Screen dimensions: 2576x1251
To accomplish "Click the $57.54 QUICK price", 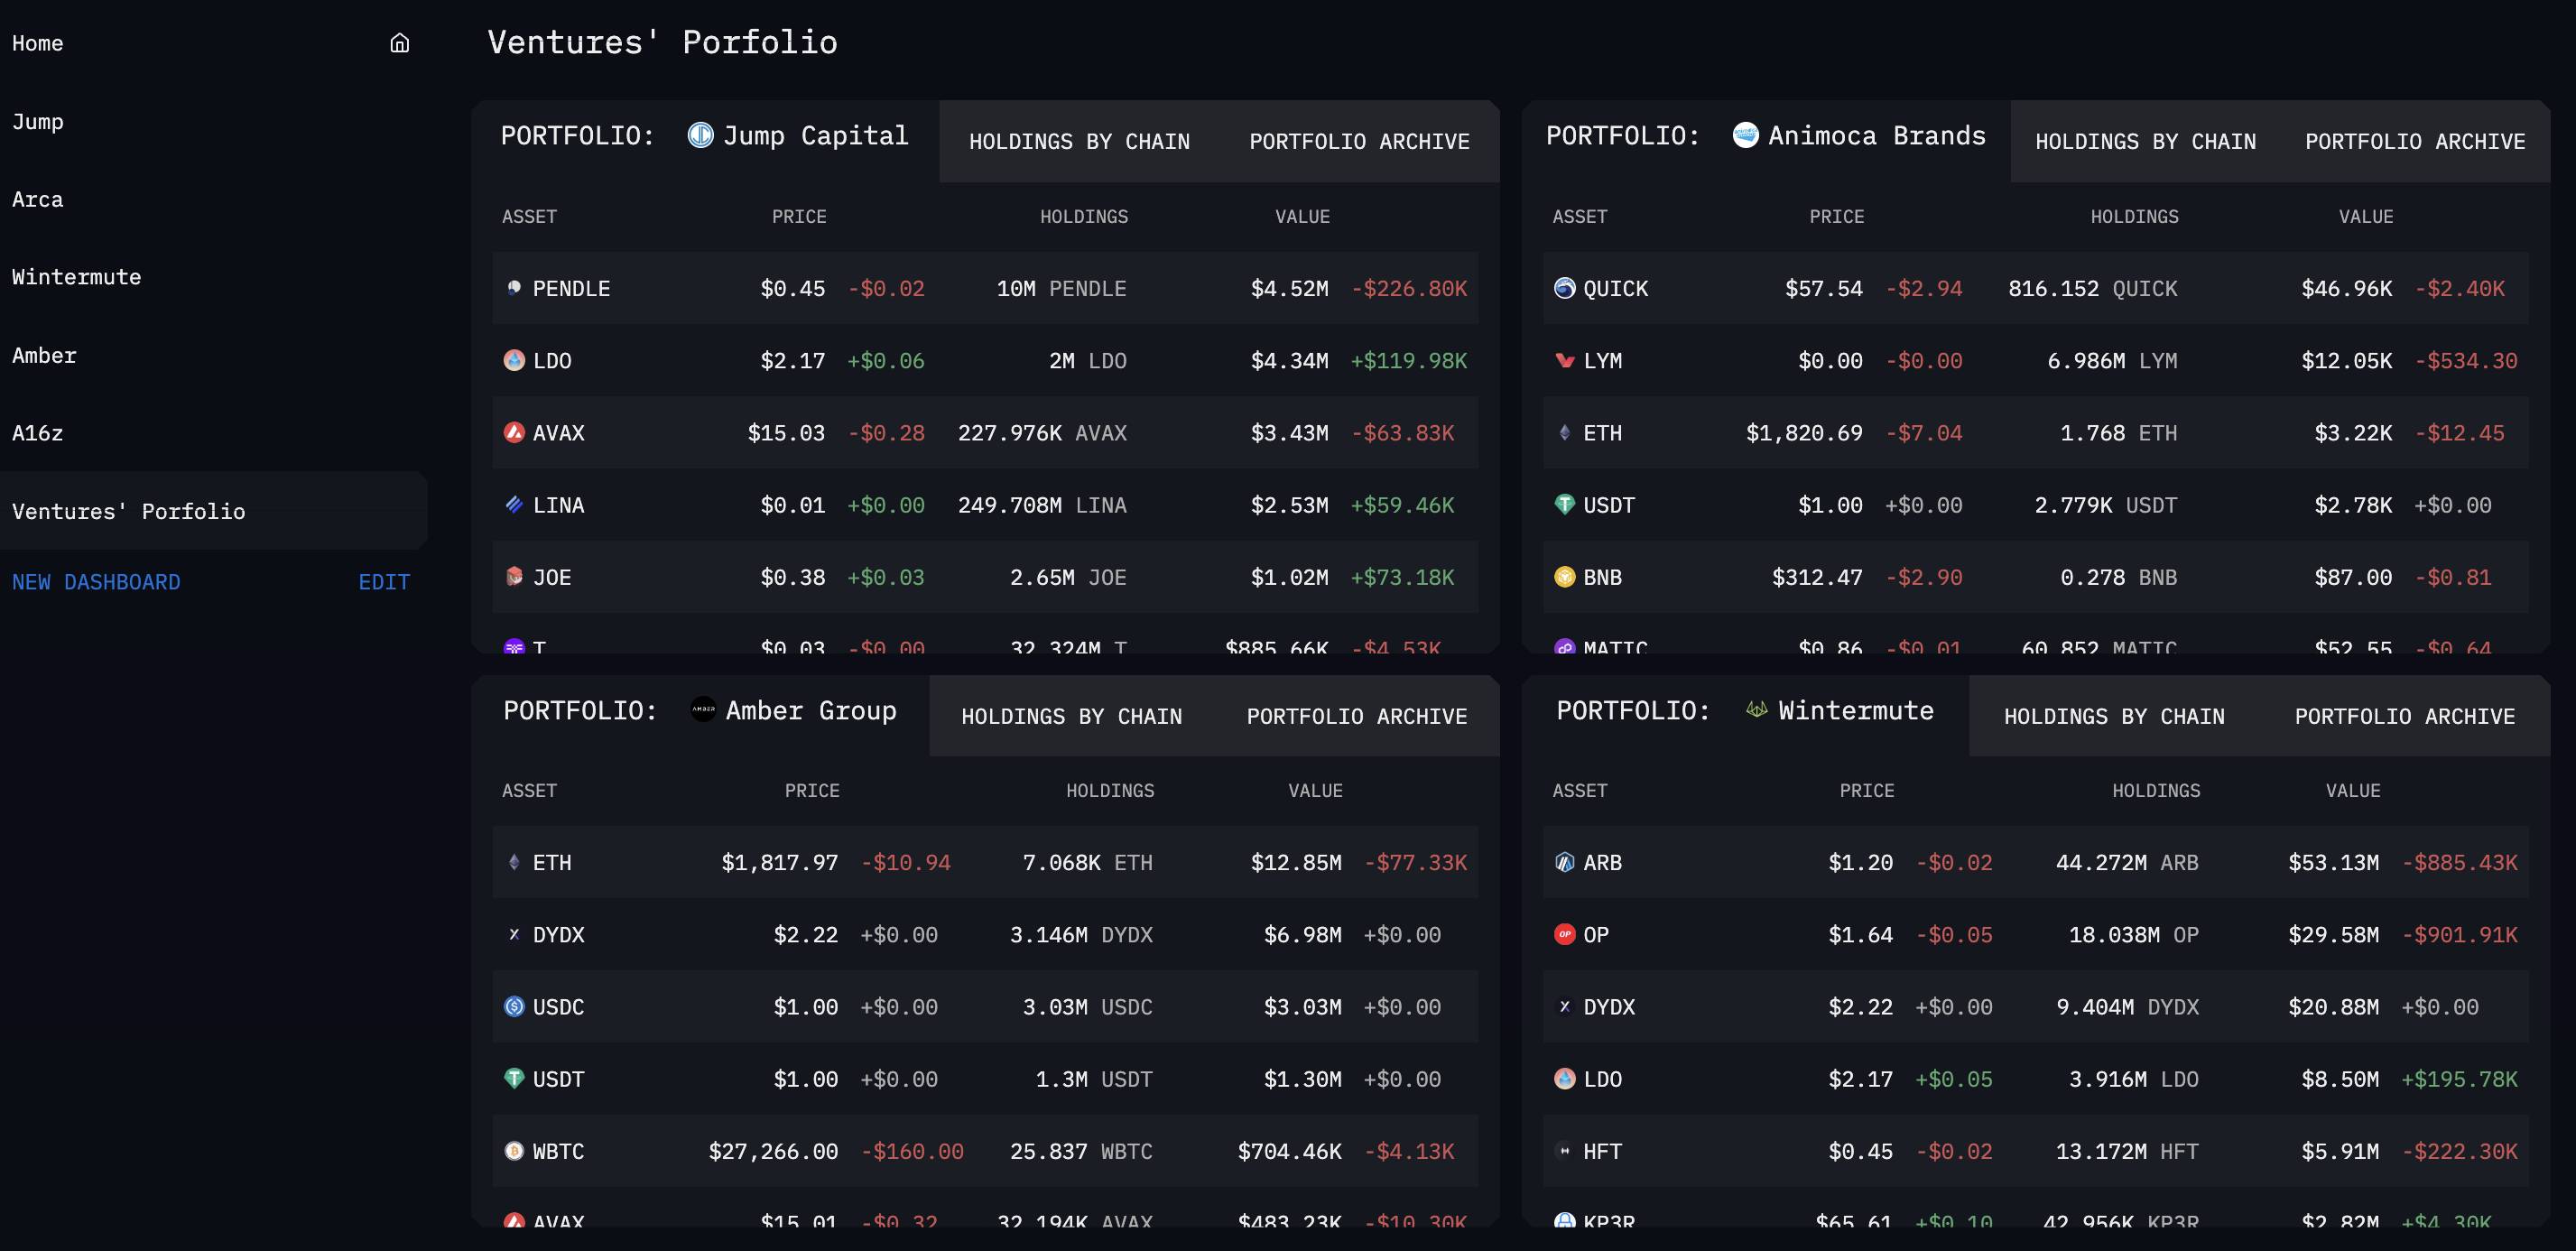I will (x=1824, y=289).
